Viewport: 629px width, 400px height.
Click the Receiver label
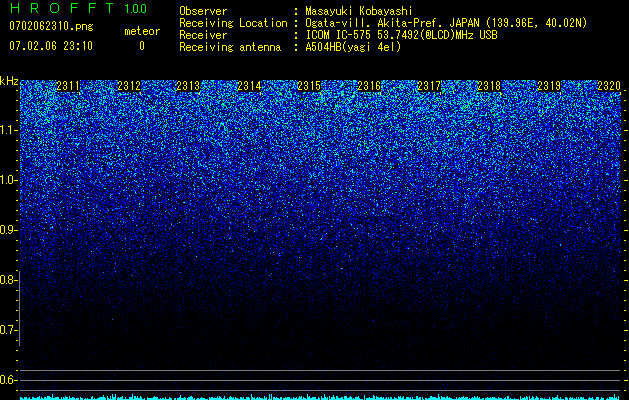tap(203, 35)
